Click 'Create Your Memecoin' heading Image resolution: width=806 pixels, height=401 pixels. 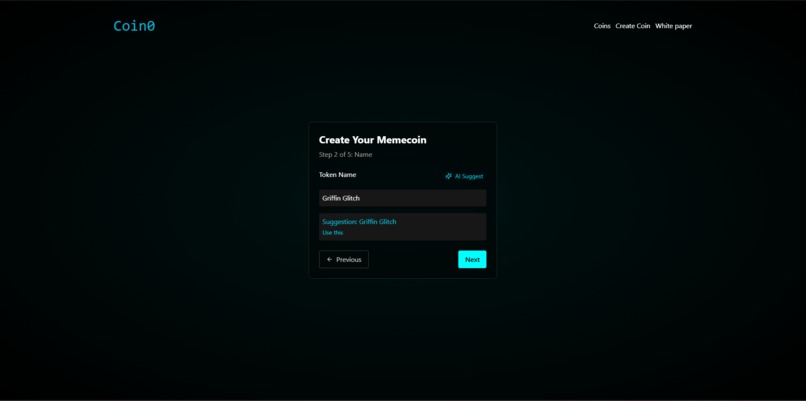[373, 140]
